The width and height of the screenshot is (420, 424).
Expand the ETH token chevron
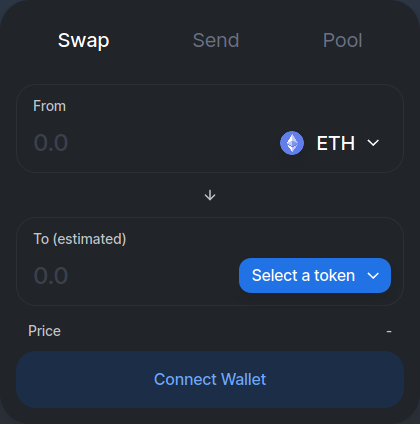(x=373, y=143)
